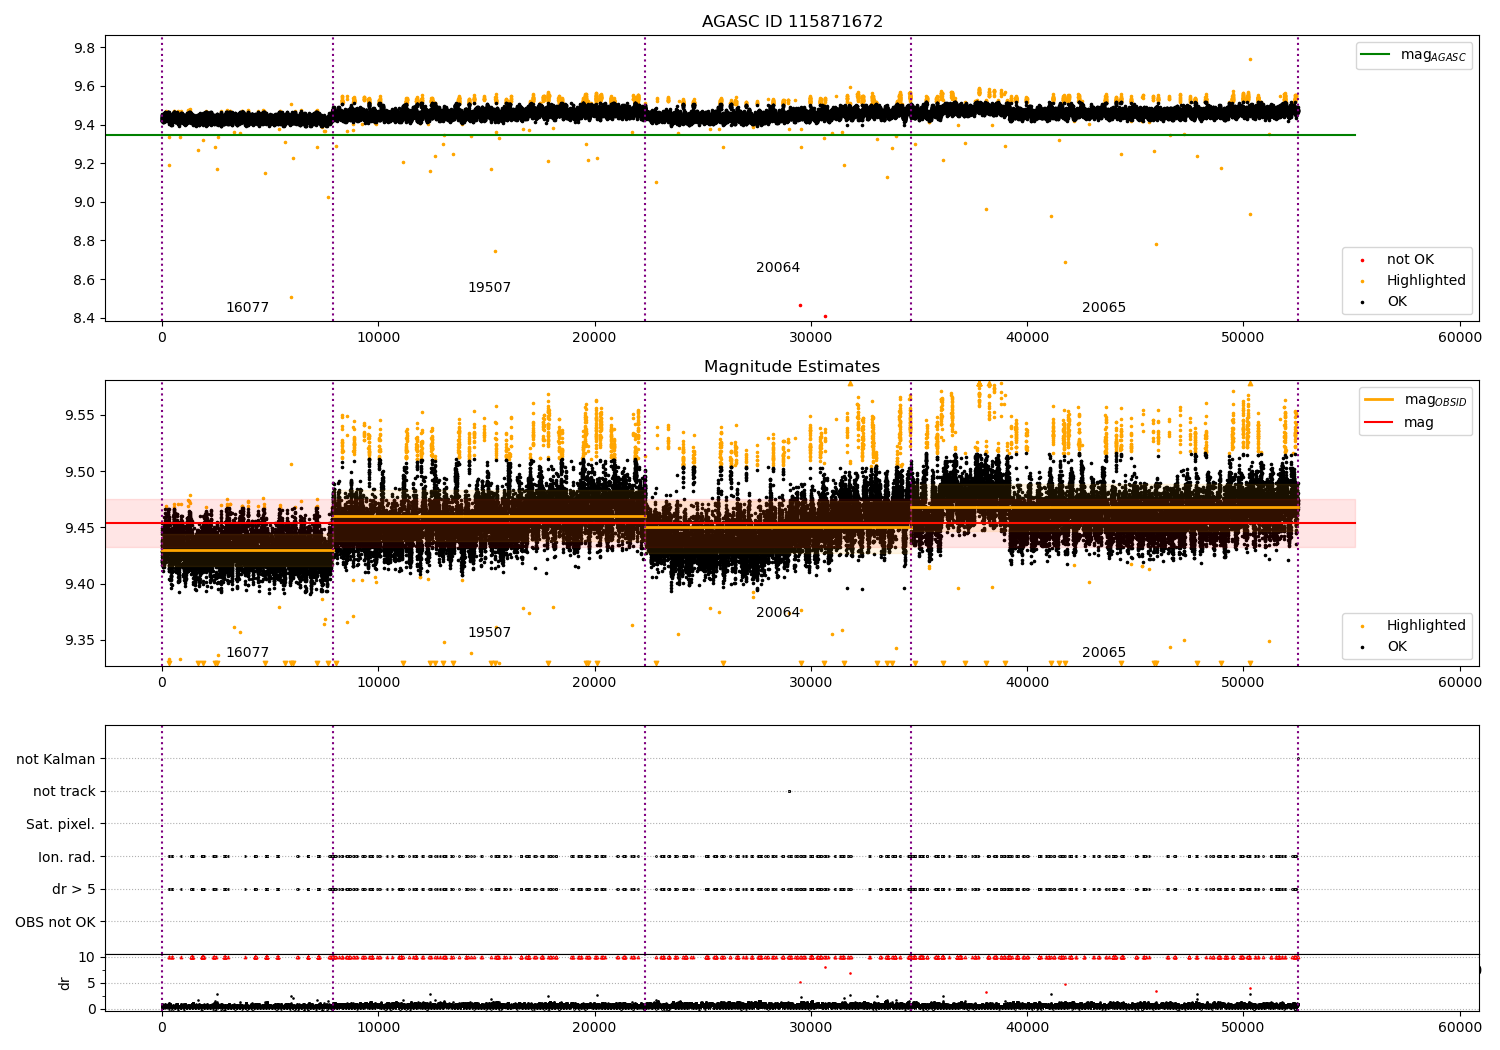
Task: Select the mag AGASC legend entry
Action: (x=1414, y=55)
